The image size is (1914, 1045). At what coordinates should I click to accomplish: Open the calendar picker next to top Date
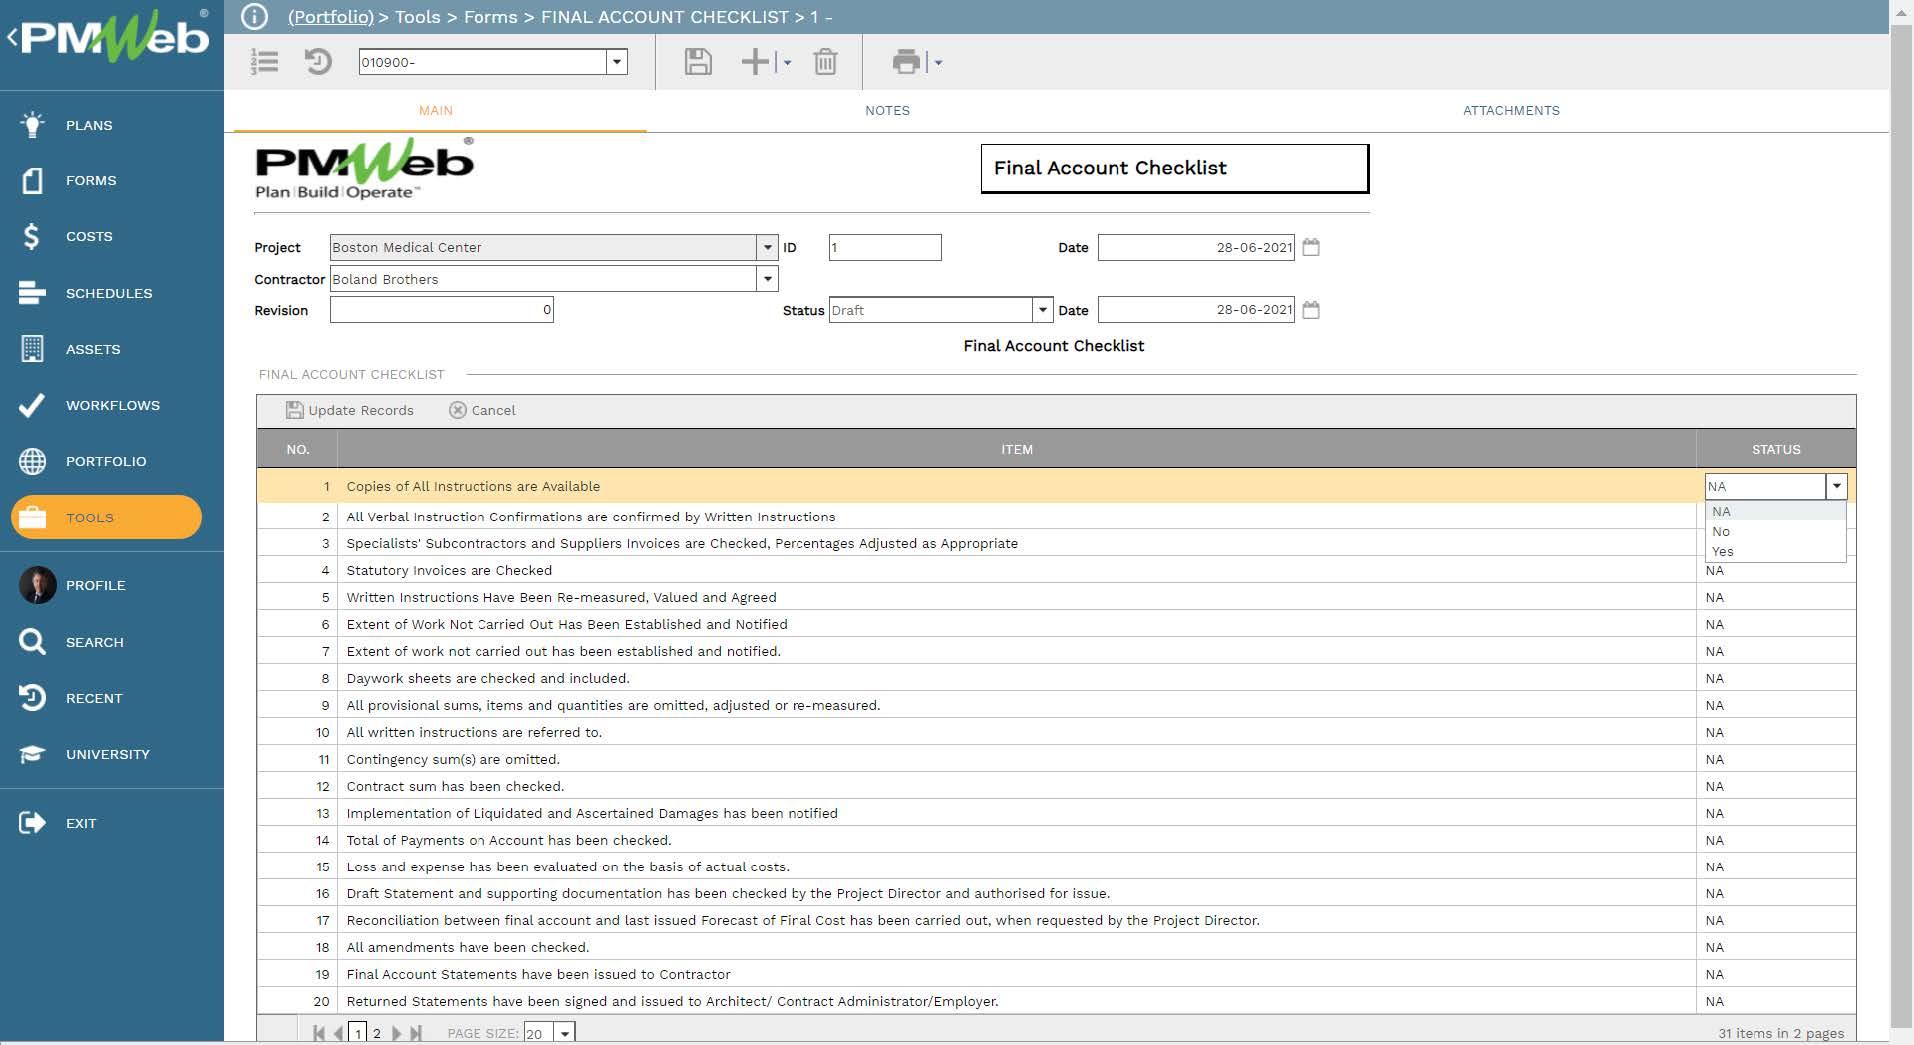point(1311,247)
